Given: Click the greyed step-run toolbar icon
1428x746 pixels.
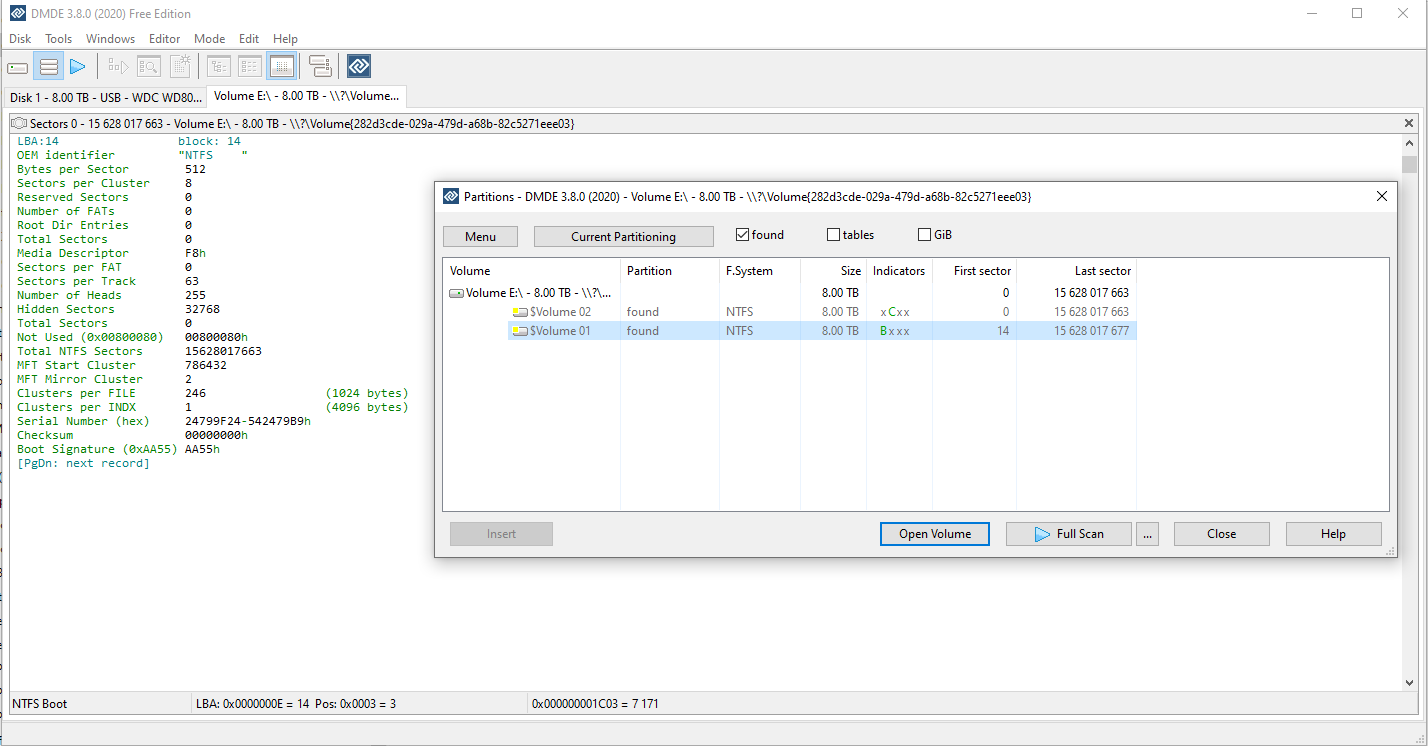Looking at the screenshot, I should (x=119, y=67).
